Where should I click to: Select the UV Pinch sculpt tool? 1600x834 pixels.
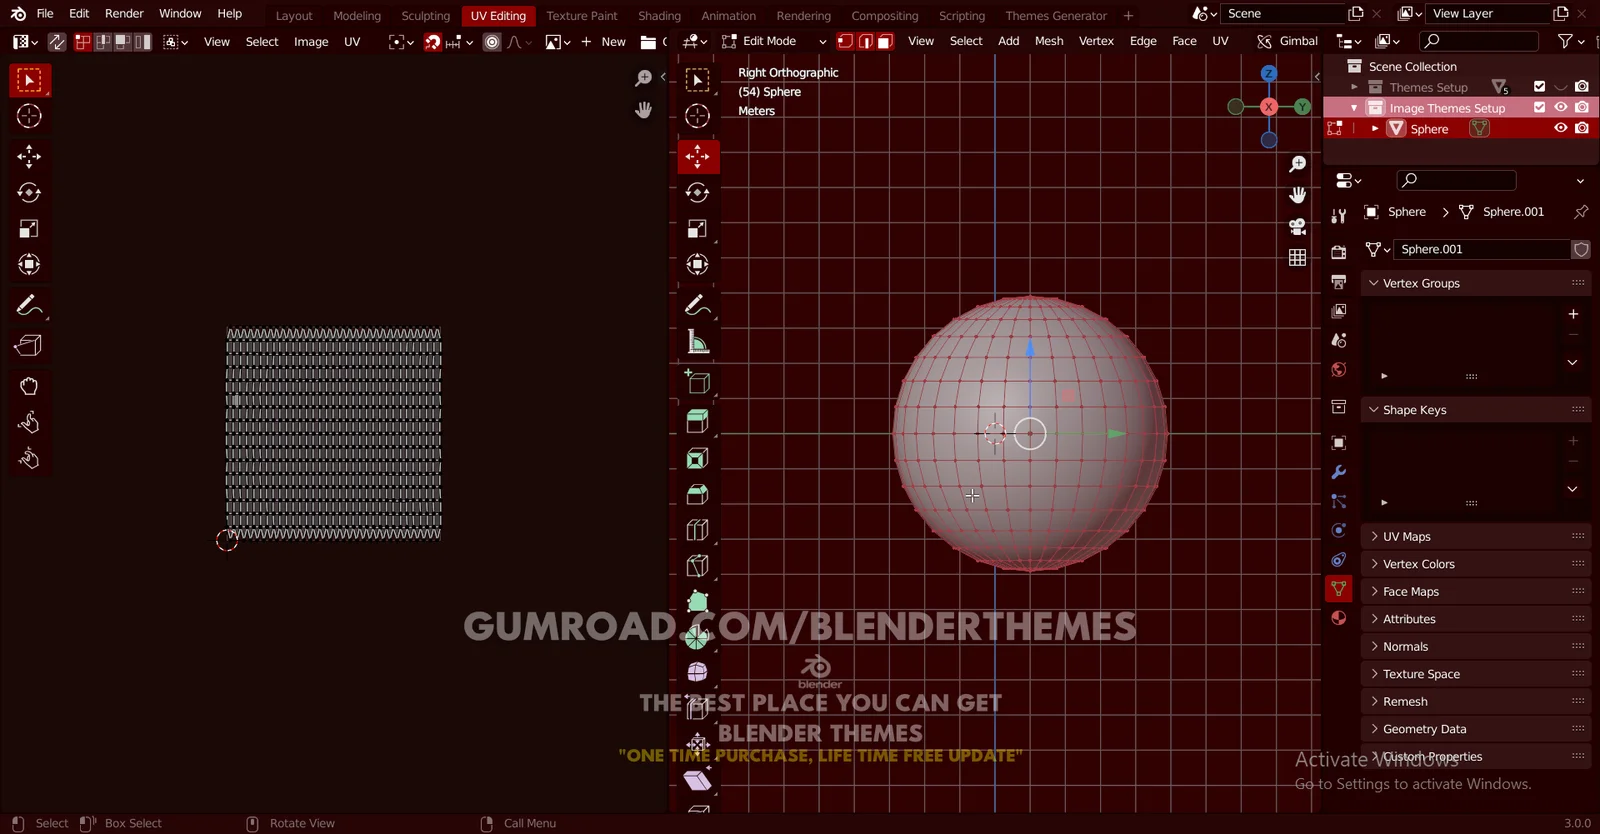29,458
